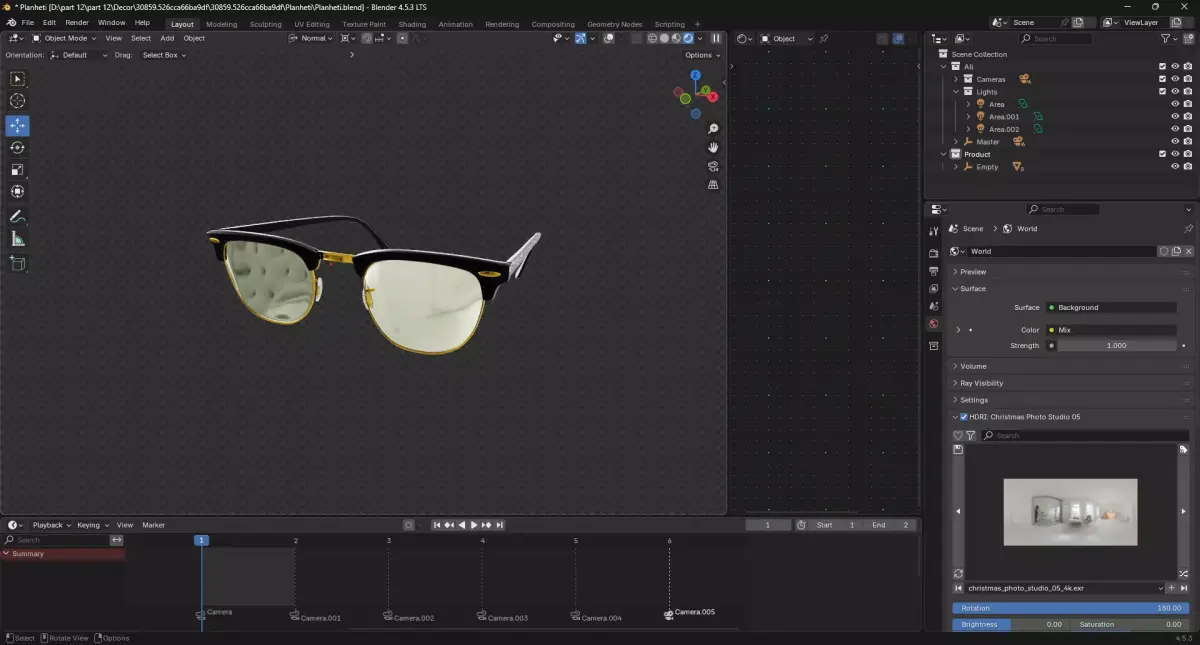Select the Annotate tool
1200x645 pixels.
point(17,216)
